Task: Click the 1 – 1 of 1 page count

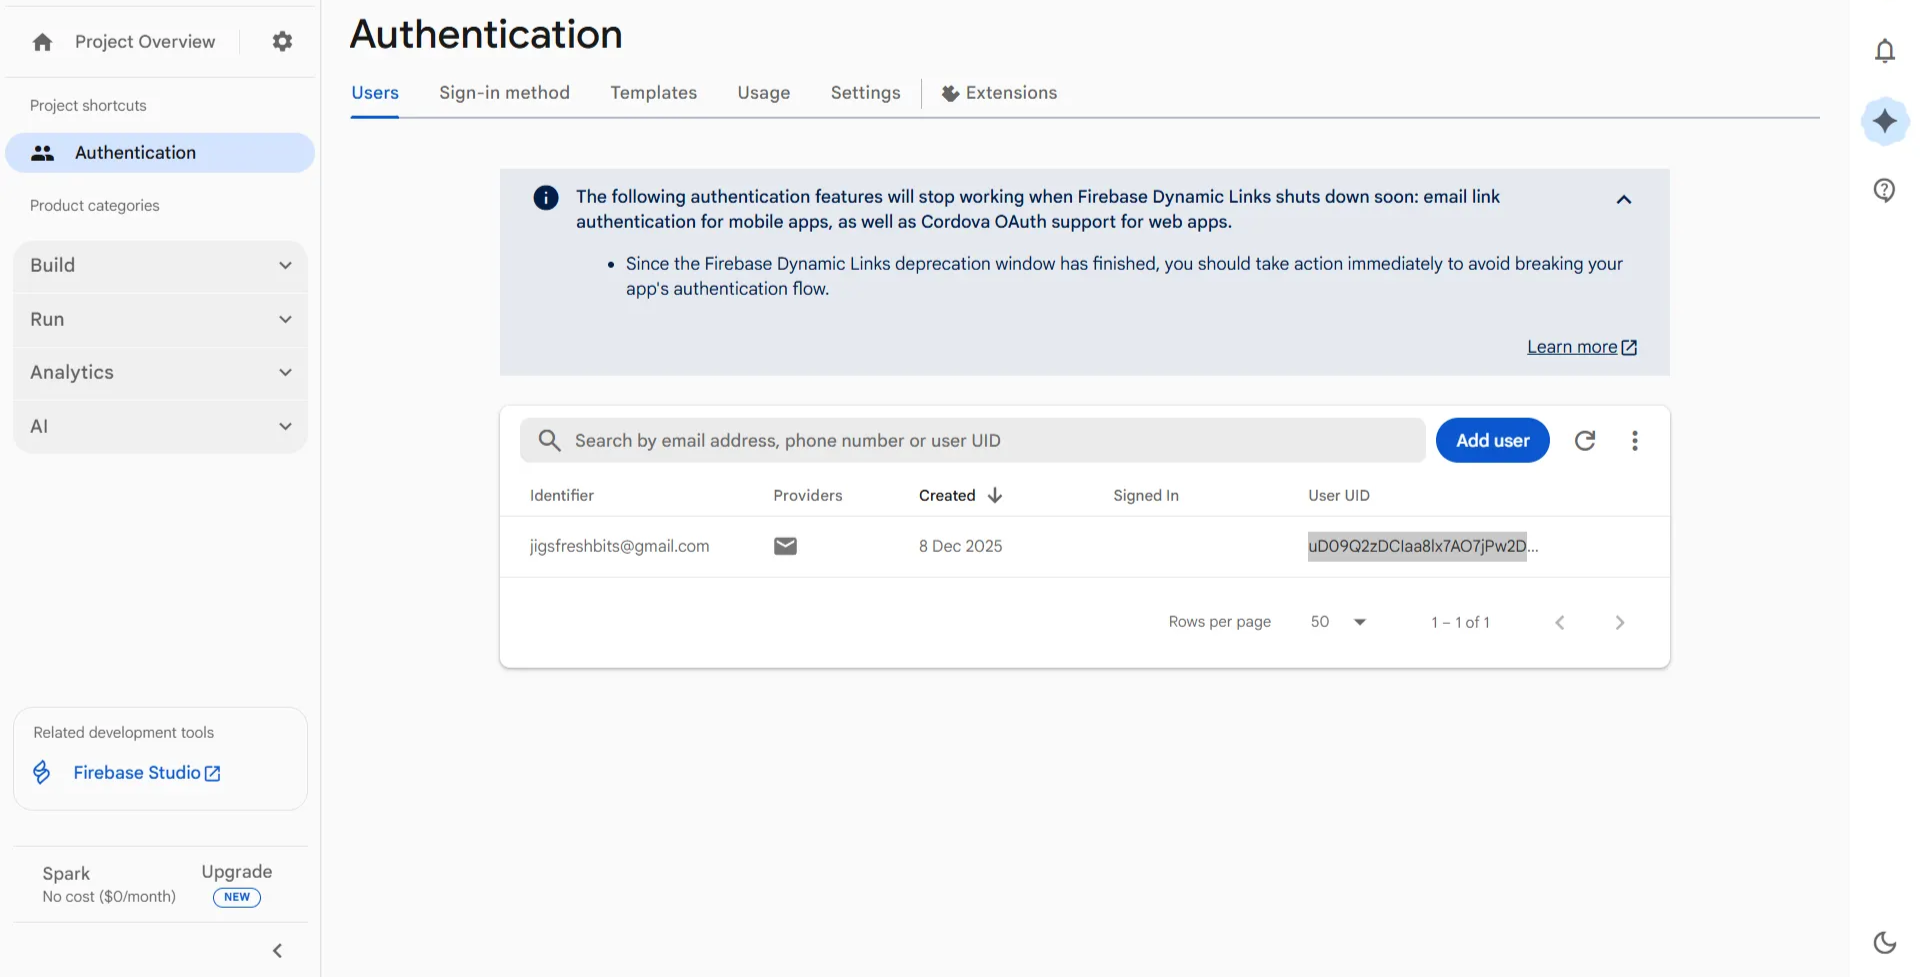Action: pos(1461,623)
